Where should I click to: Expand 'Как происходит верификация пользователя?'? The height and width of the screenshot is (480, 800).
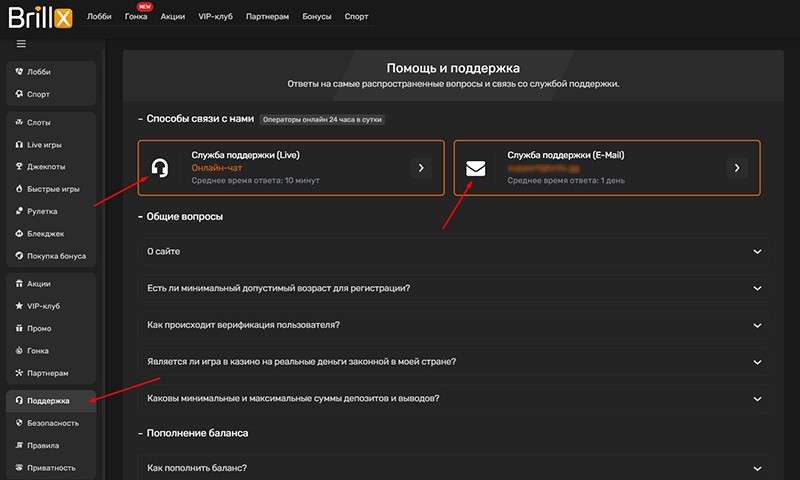(x=453, y=325)
